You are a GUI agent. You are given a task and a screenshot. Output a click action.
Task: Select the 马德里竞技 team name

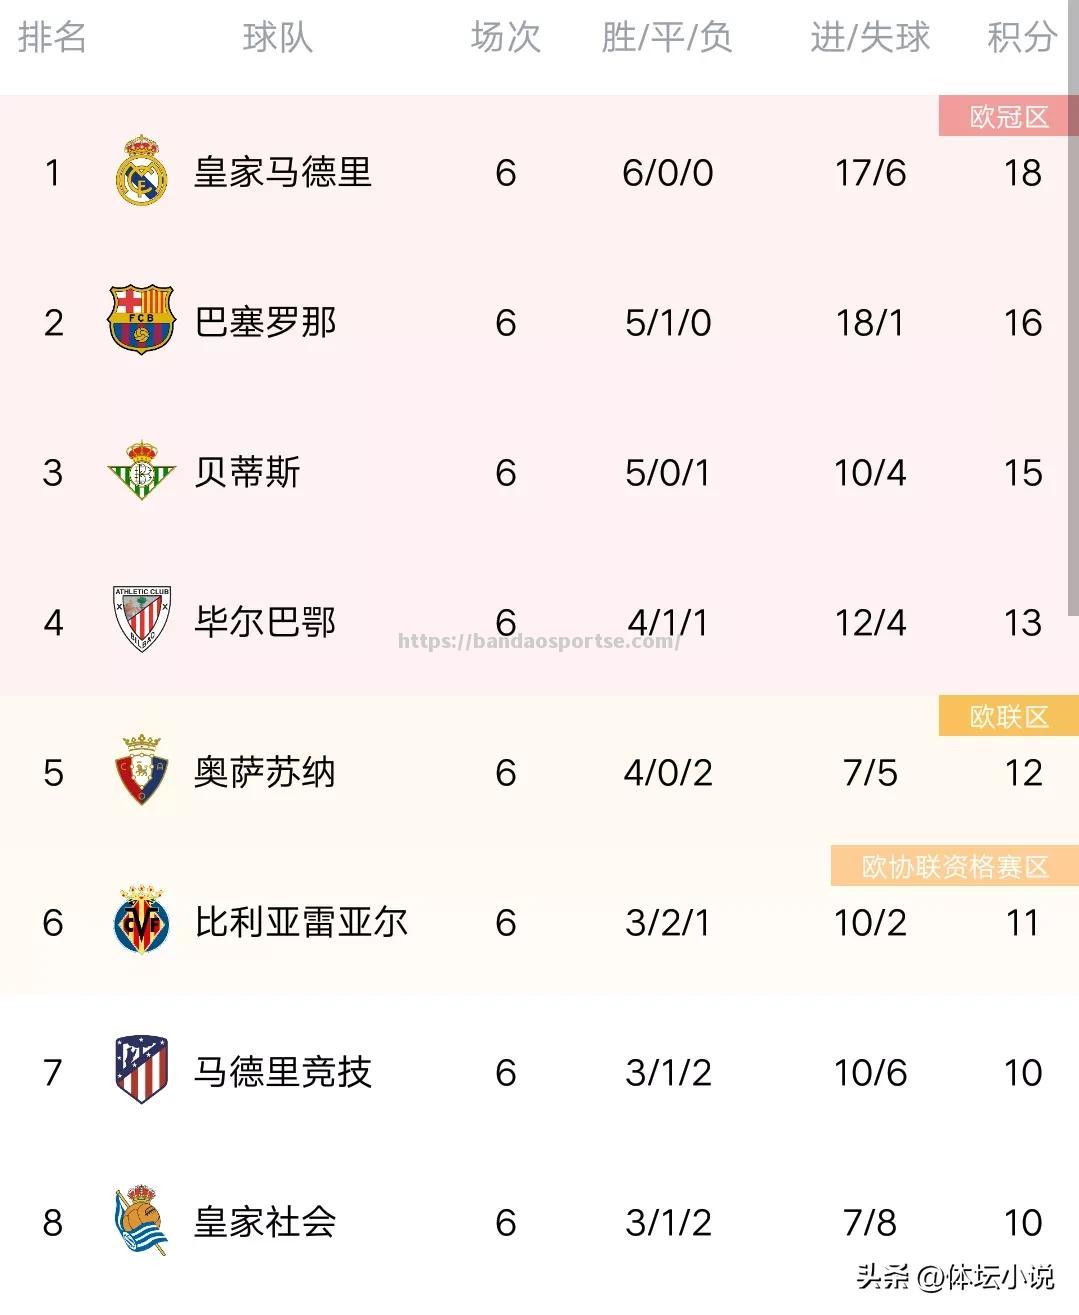[x=283, y=1072]
